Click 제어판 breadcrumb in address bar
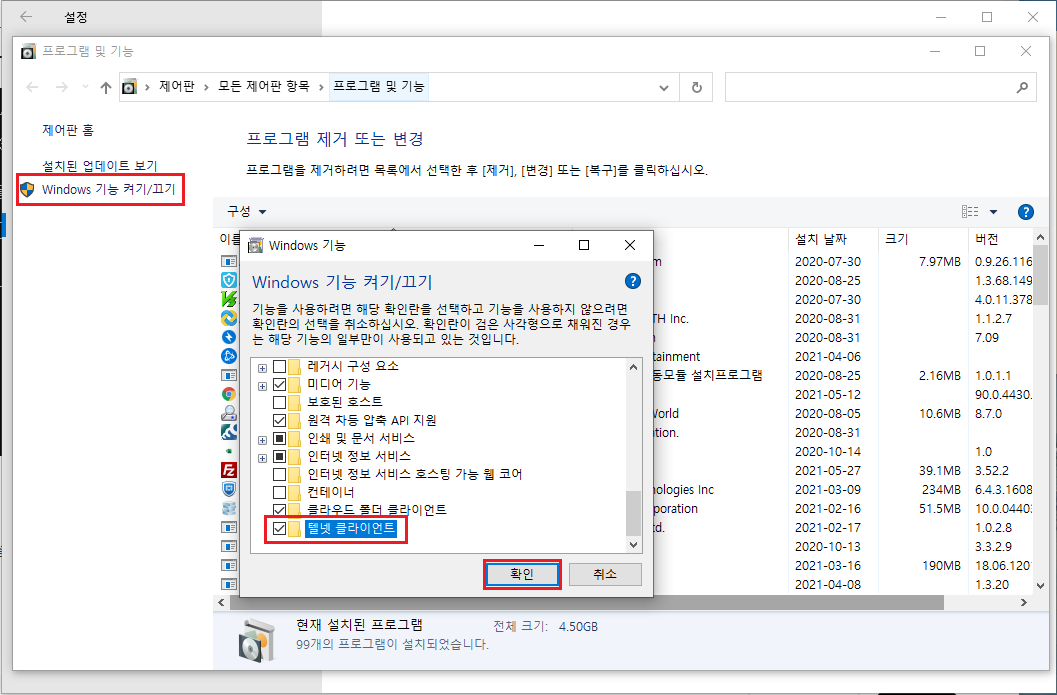The width and height of the screenshot is (1057, 695). point(177,86)
